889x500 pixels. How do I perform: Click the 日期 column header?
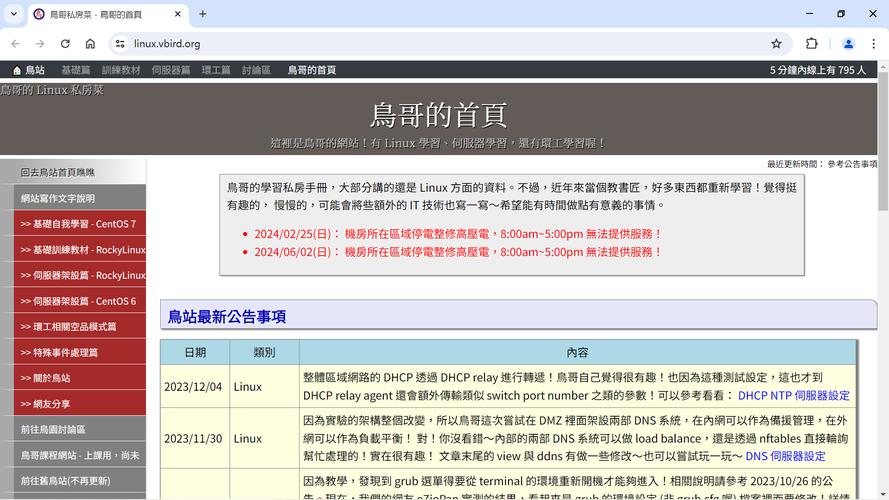tap(195, 353)
